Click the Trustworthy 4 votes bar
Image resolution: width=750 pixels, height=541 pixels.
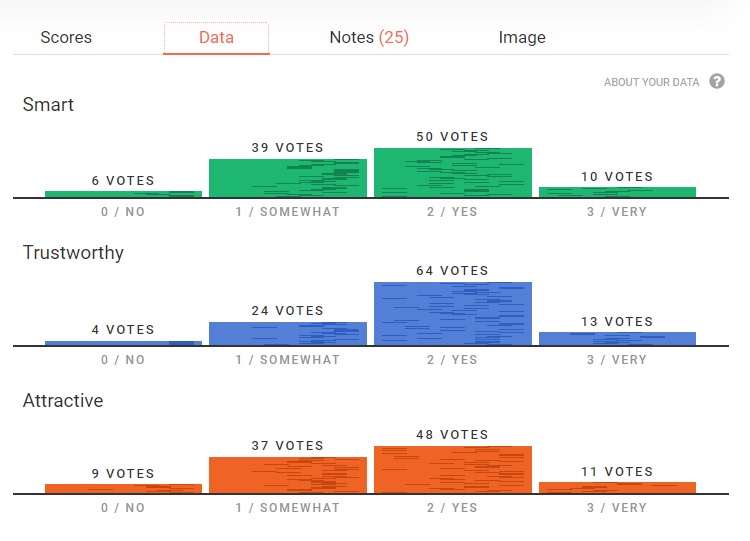pyautogui.click(x=123, y=343)
